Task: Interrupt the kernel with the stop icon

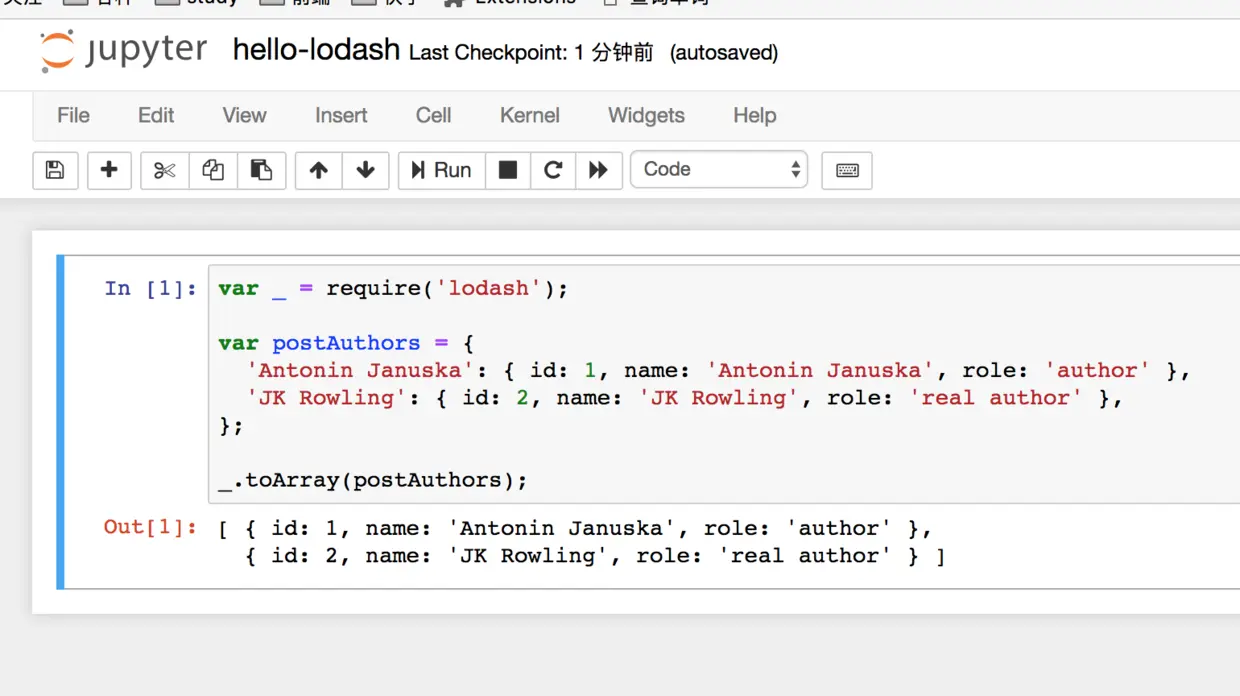Action: coord(507,170)
